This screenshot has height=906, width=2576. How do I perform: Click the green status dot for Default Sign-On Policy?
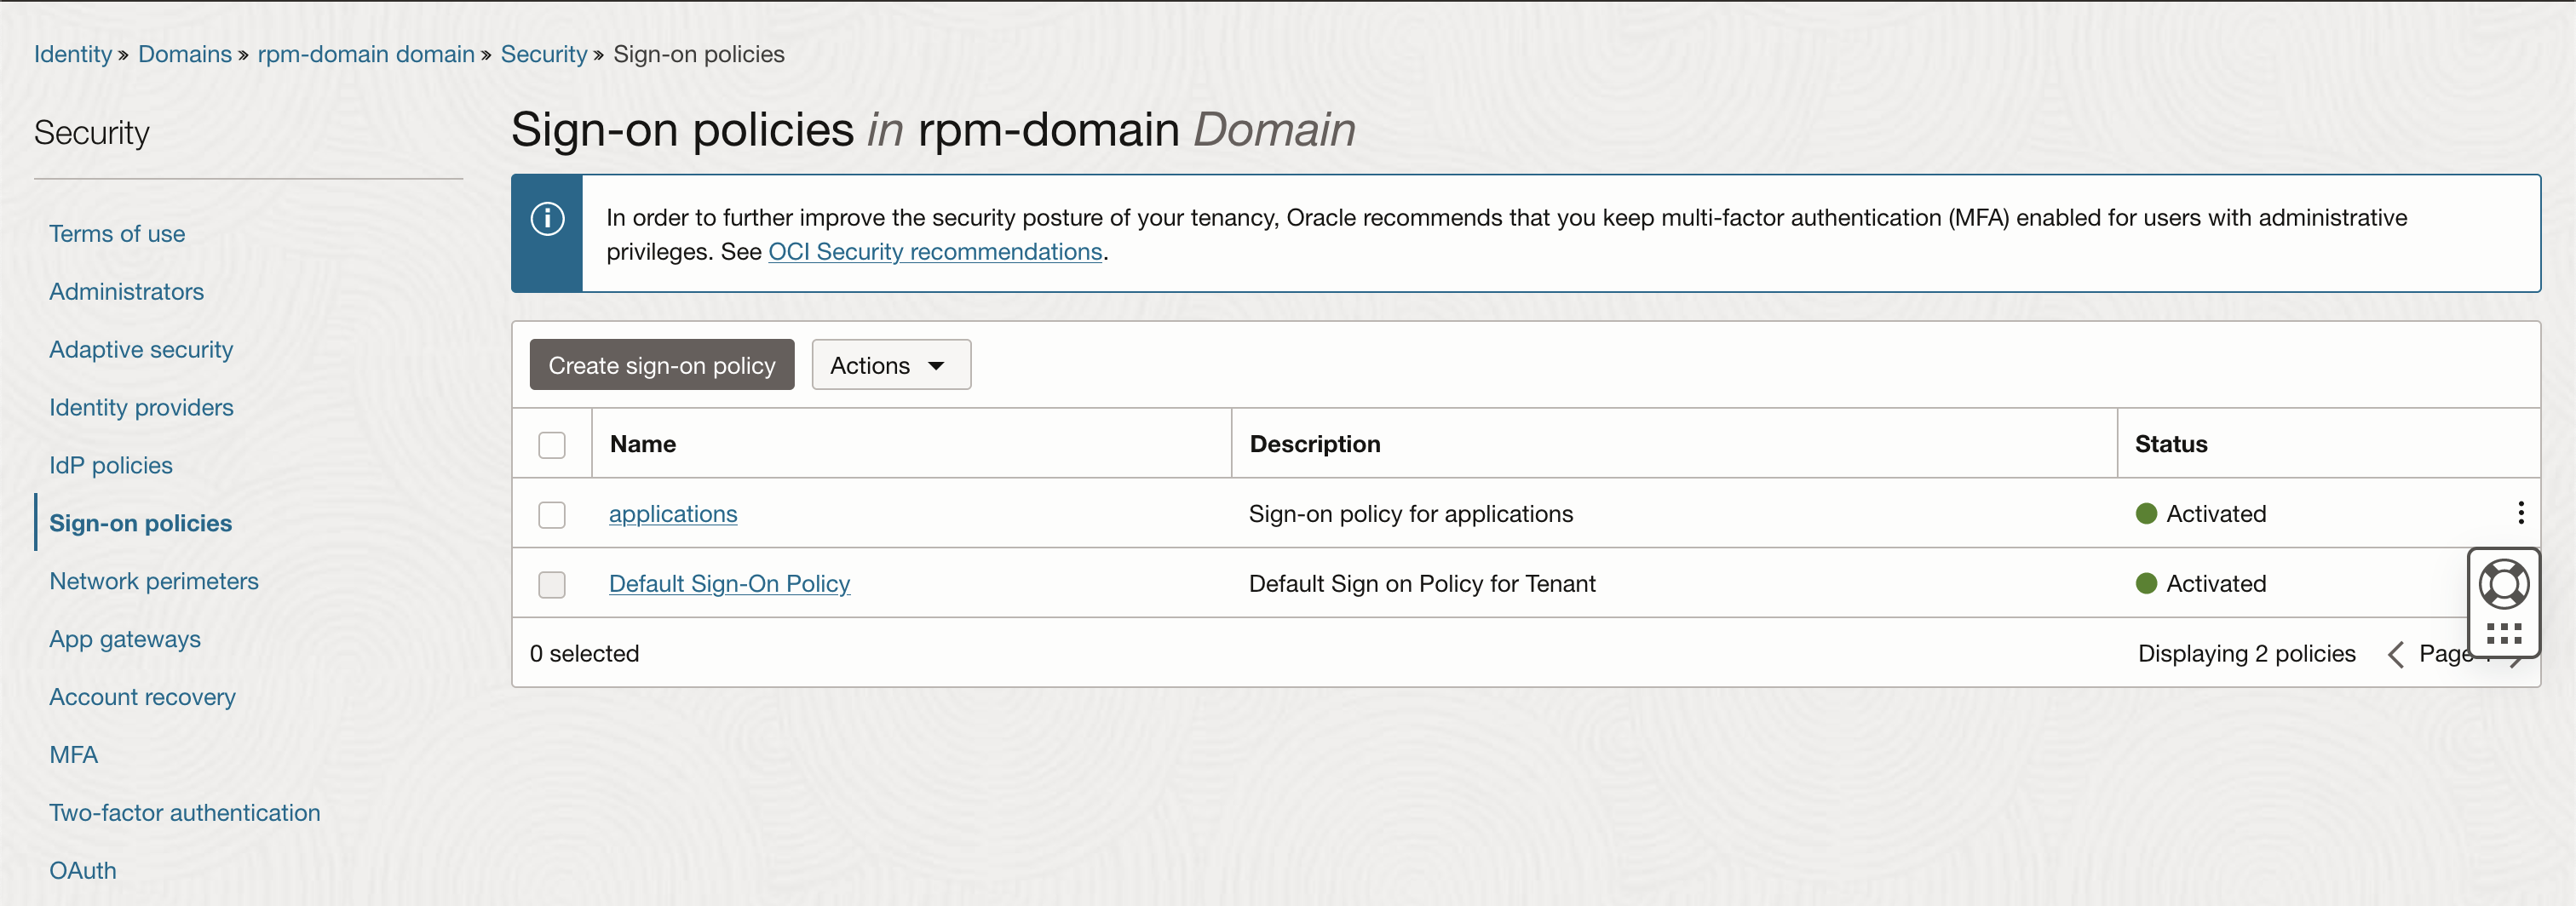(x=2146, y=584)
